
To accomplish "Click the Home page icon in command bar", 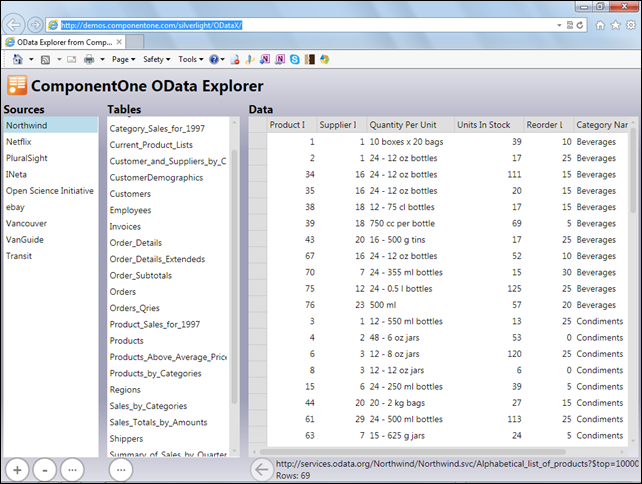I will [x=18, y=59].
